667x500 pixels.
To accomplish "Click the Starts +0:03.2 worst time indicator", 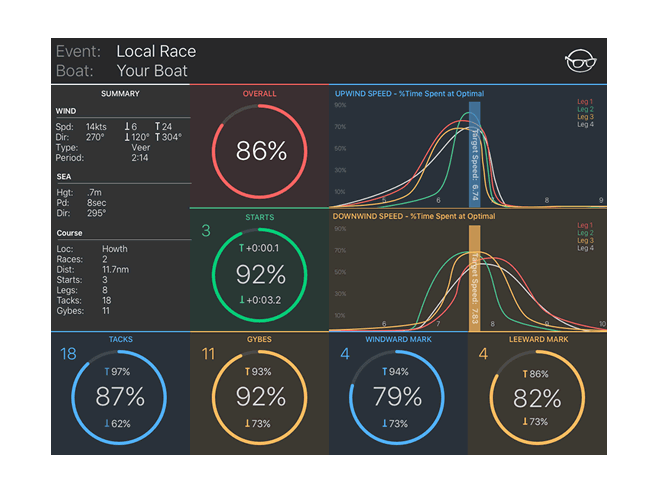I will click(x=260, y=299).
